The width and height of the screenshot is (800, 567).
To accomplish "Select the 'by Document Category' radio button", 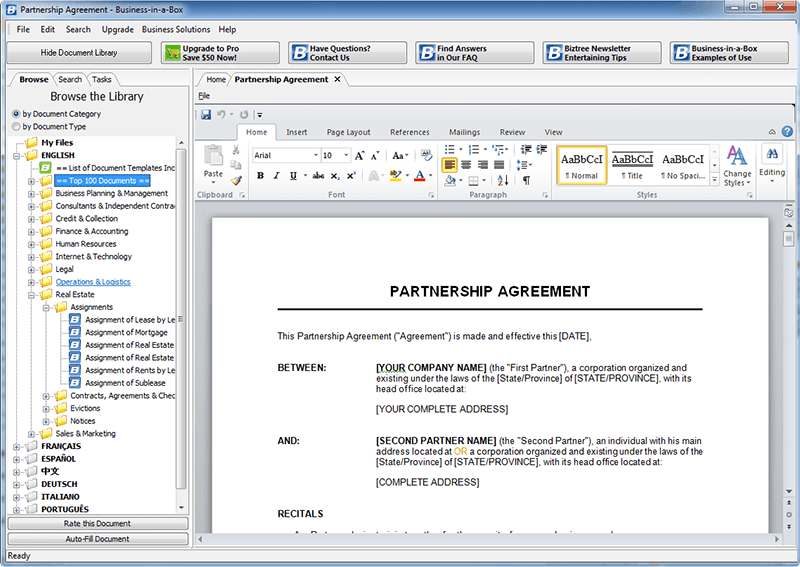I will pyautogui.click(x=15, y=114).
